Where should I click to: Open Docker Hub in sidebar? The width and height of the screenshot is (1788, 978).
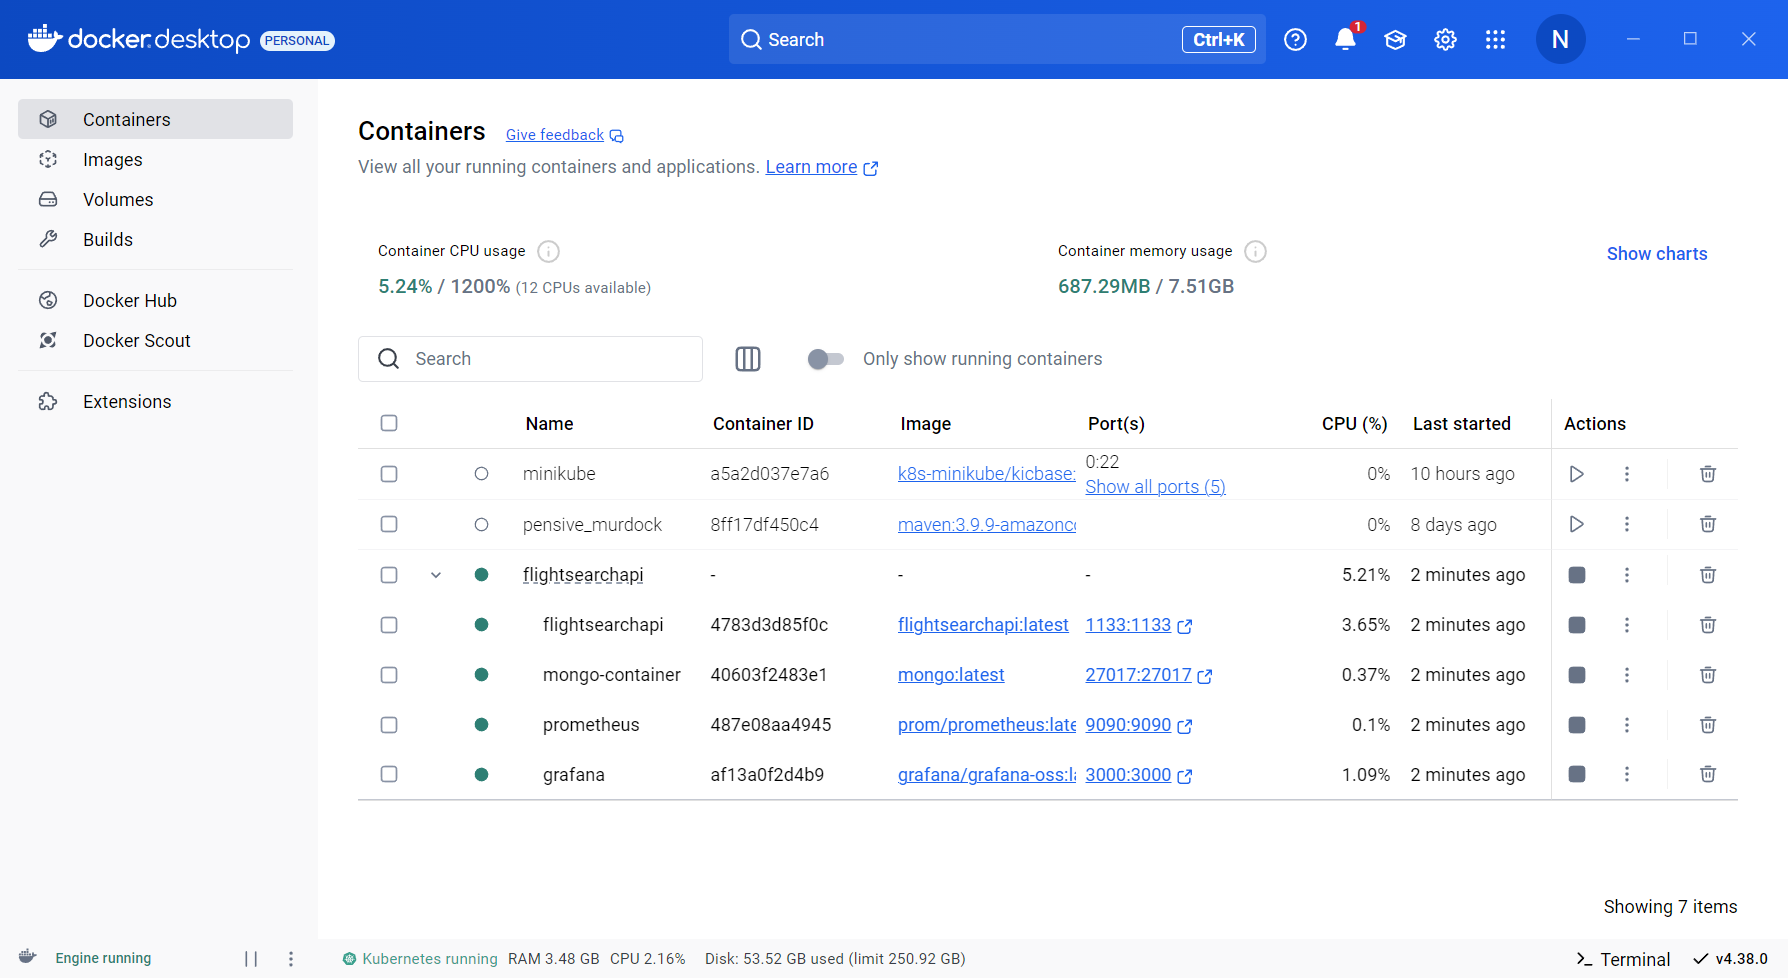click(x=155, y=301)
